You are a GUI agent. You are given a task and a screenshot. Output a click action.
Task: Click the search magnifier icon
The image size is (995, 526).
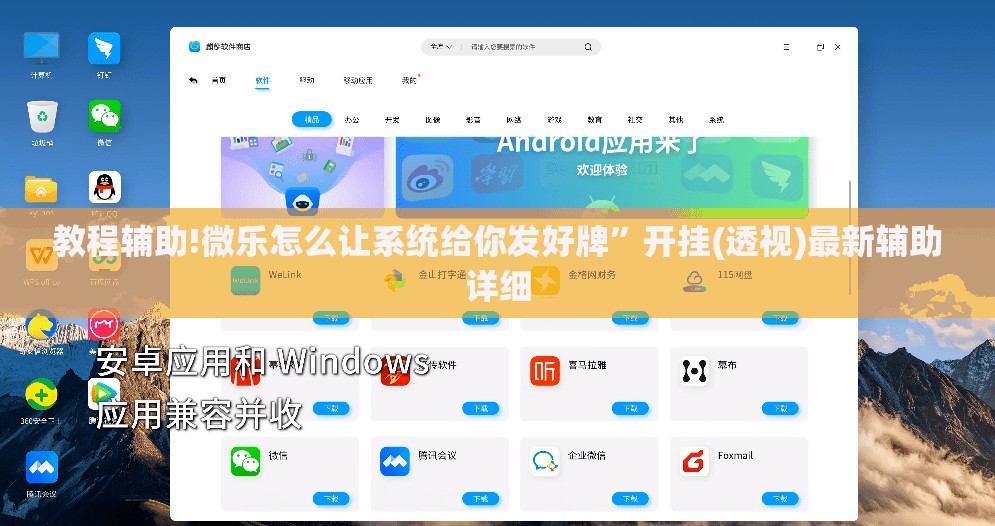tap(588, 47)
